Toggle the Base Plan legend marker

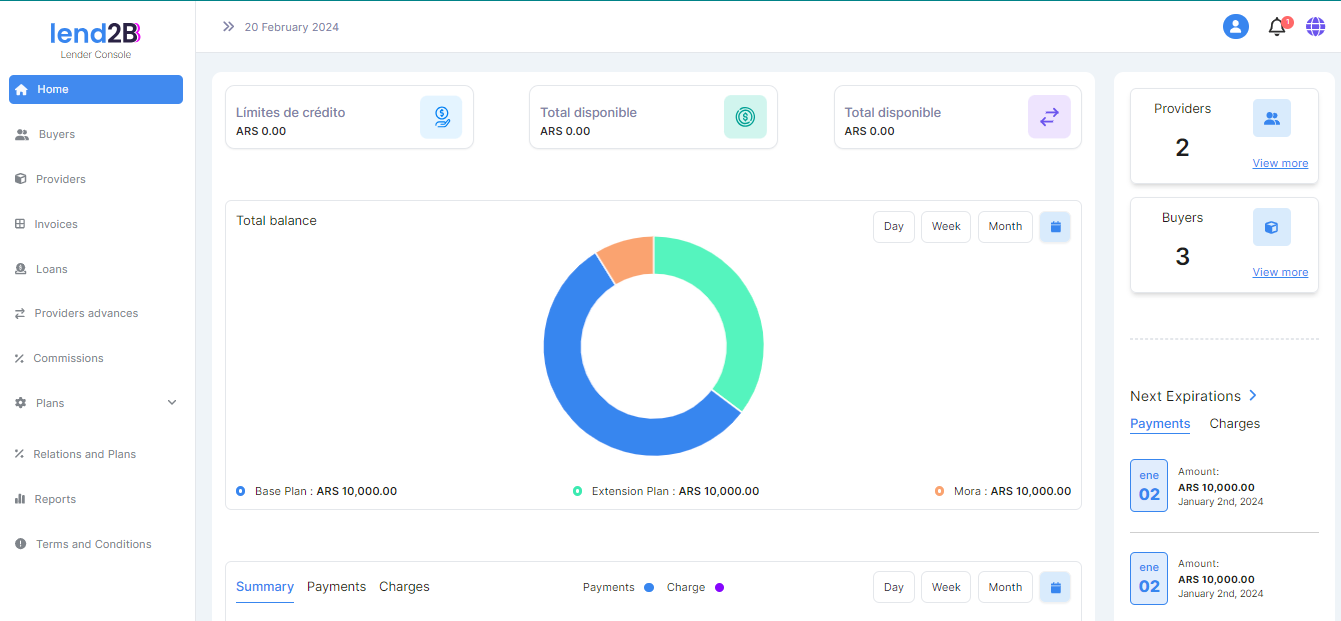click(x=241, y=491)
